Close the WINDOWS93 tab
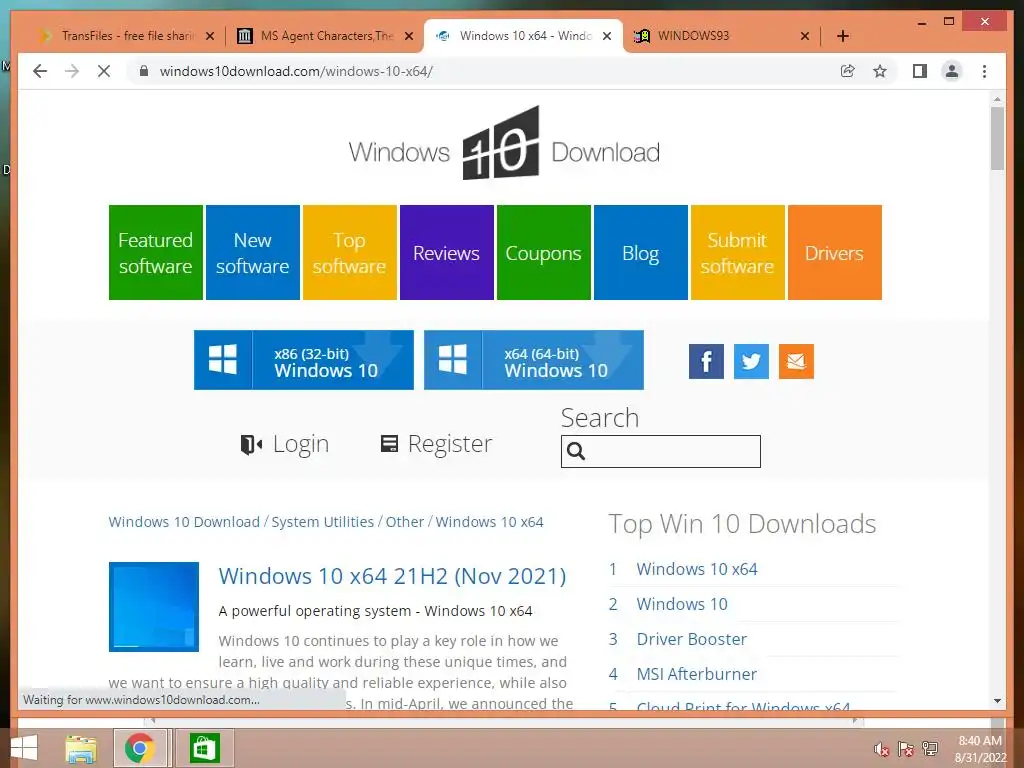Screen dimensions: 1024x768 pyautogui.click(x=805, y=36)
